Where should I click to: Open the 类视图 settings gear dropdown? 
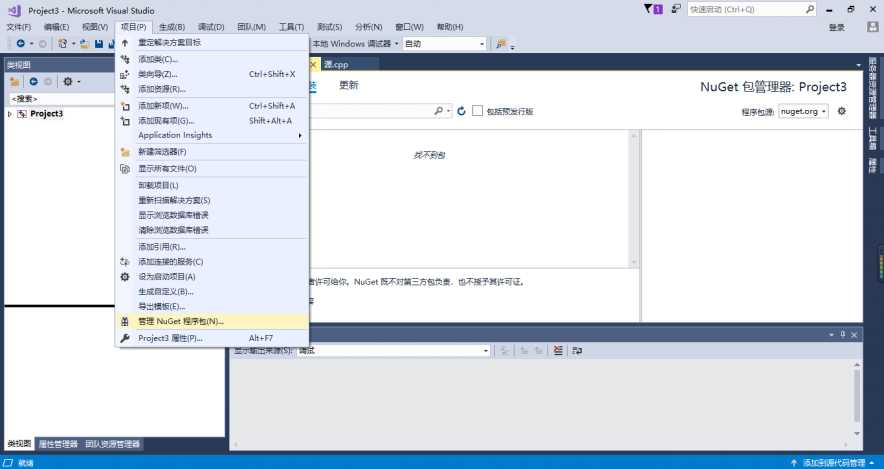(71, 82)
